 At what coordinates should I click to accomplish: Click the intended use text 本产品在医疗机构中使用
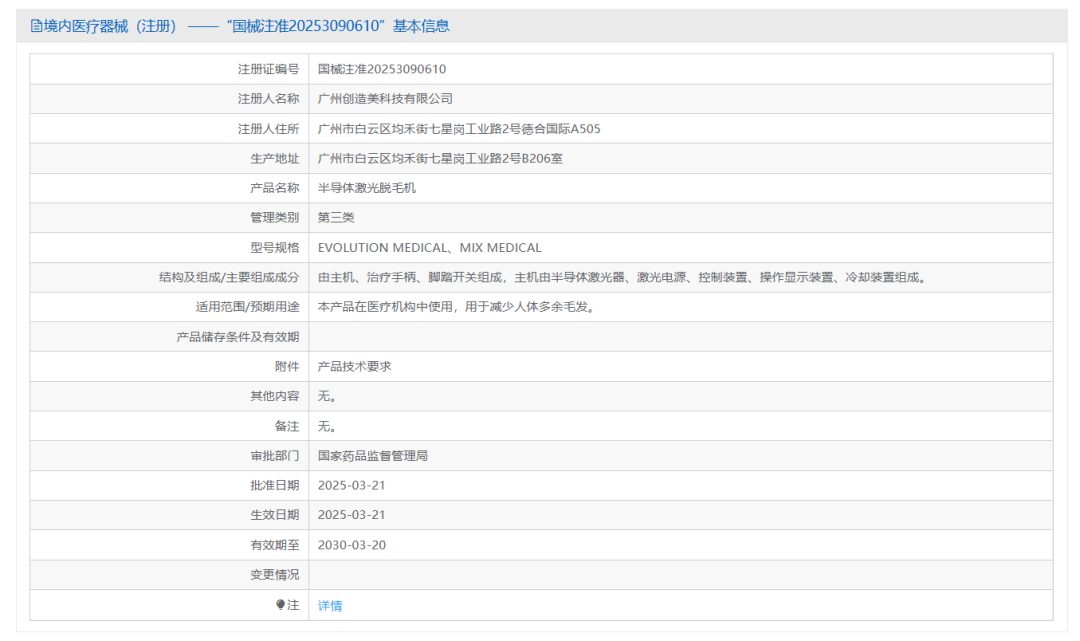pos(456,308)
